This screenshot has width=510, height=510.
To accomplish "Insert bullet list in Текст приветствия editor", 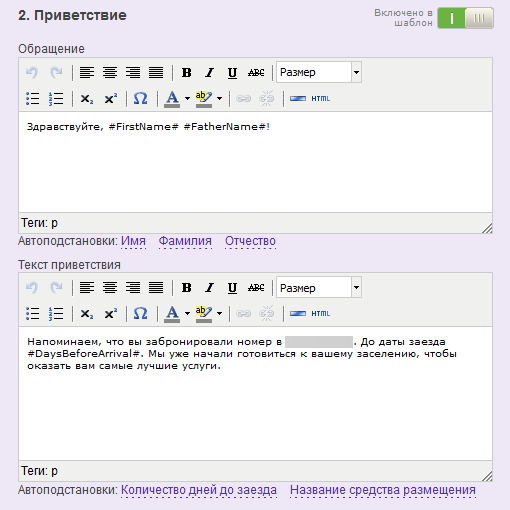I will pyautogui.click(x=33, y=313).
